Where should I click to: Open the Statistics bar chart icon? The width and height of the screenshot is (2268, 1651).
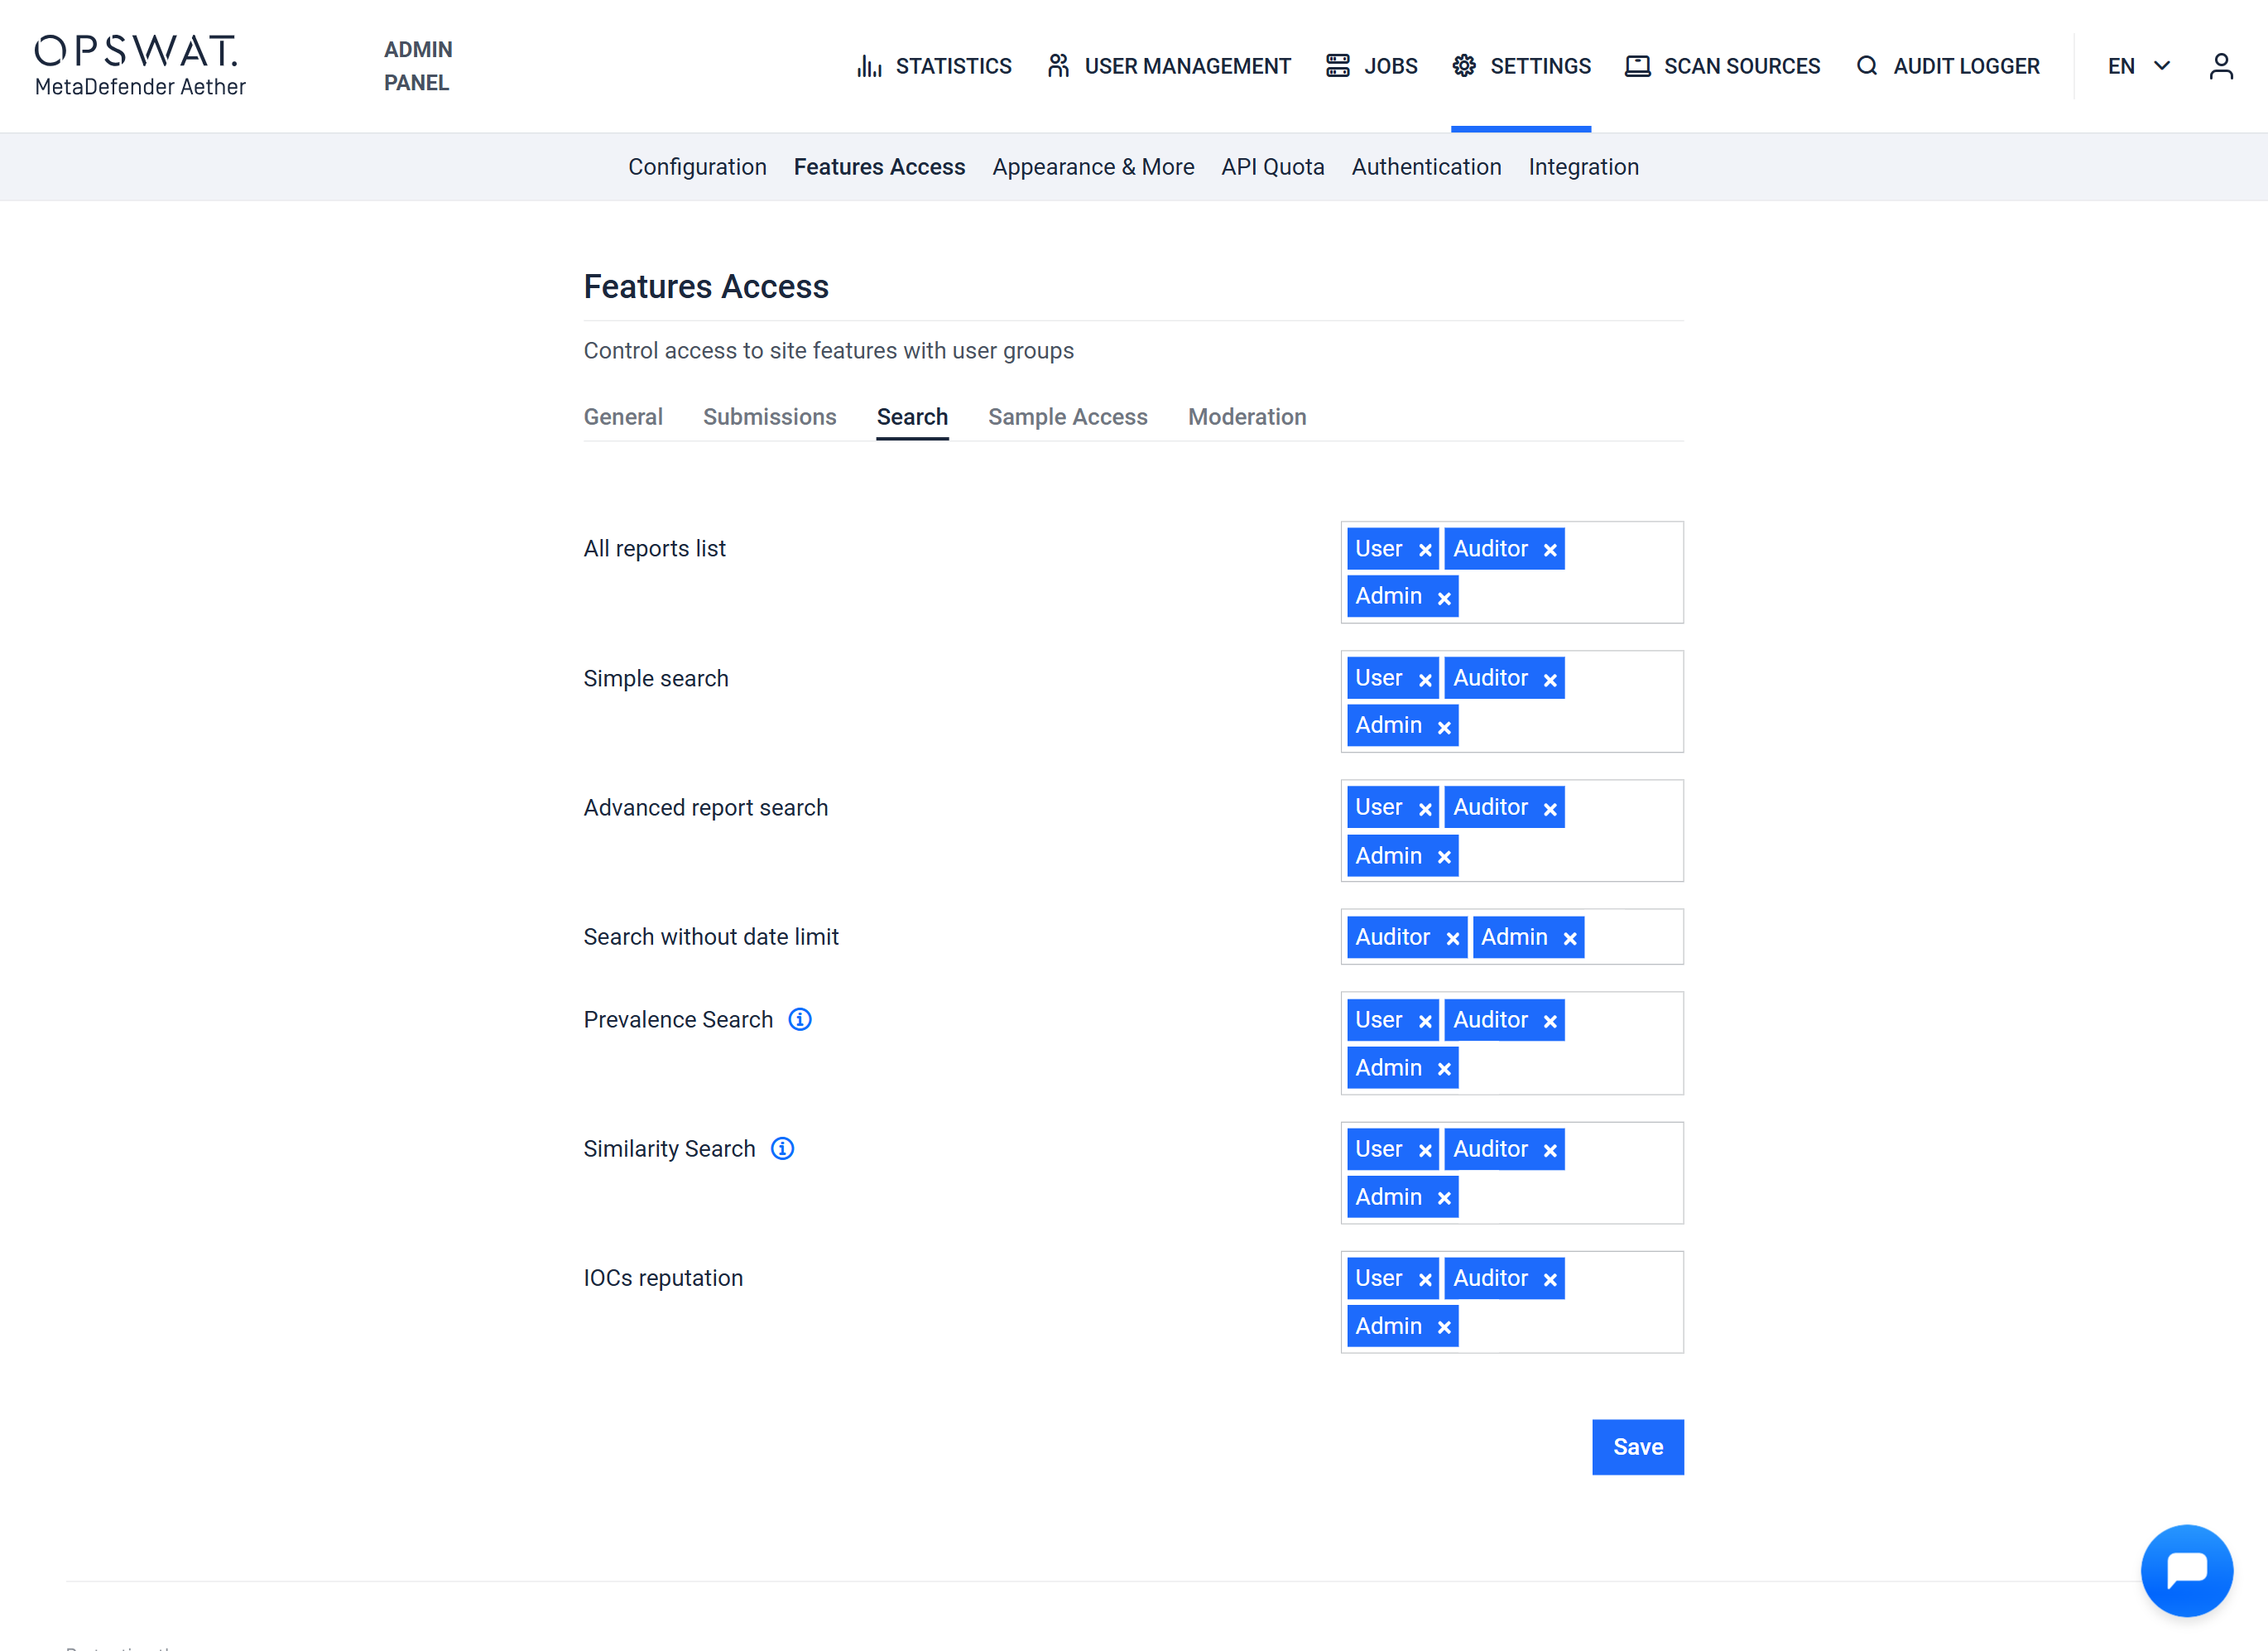point(868,66)
